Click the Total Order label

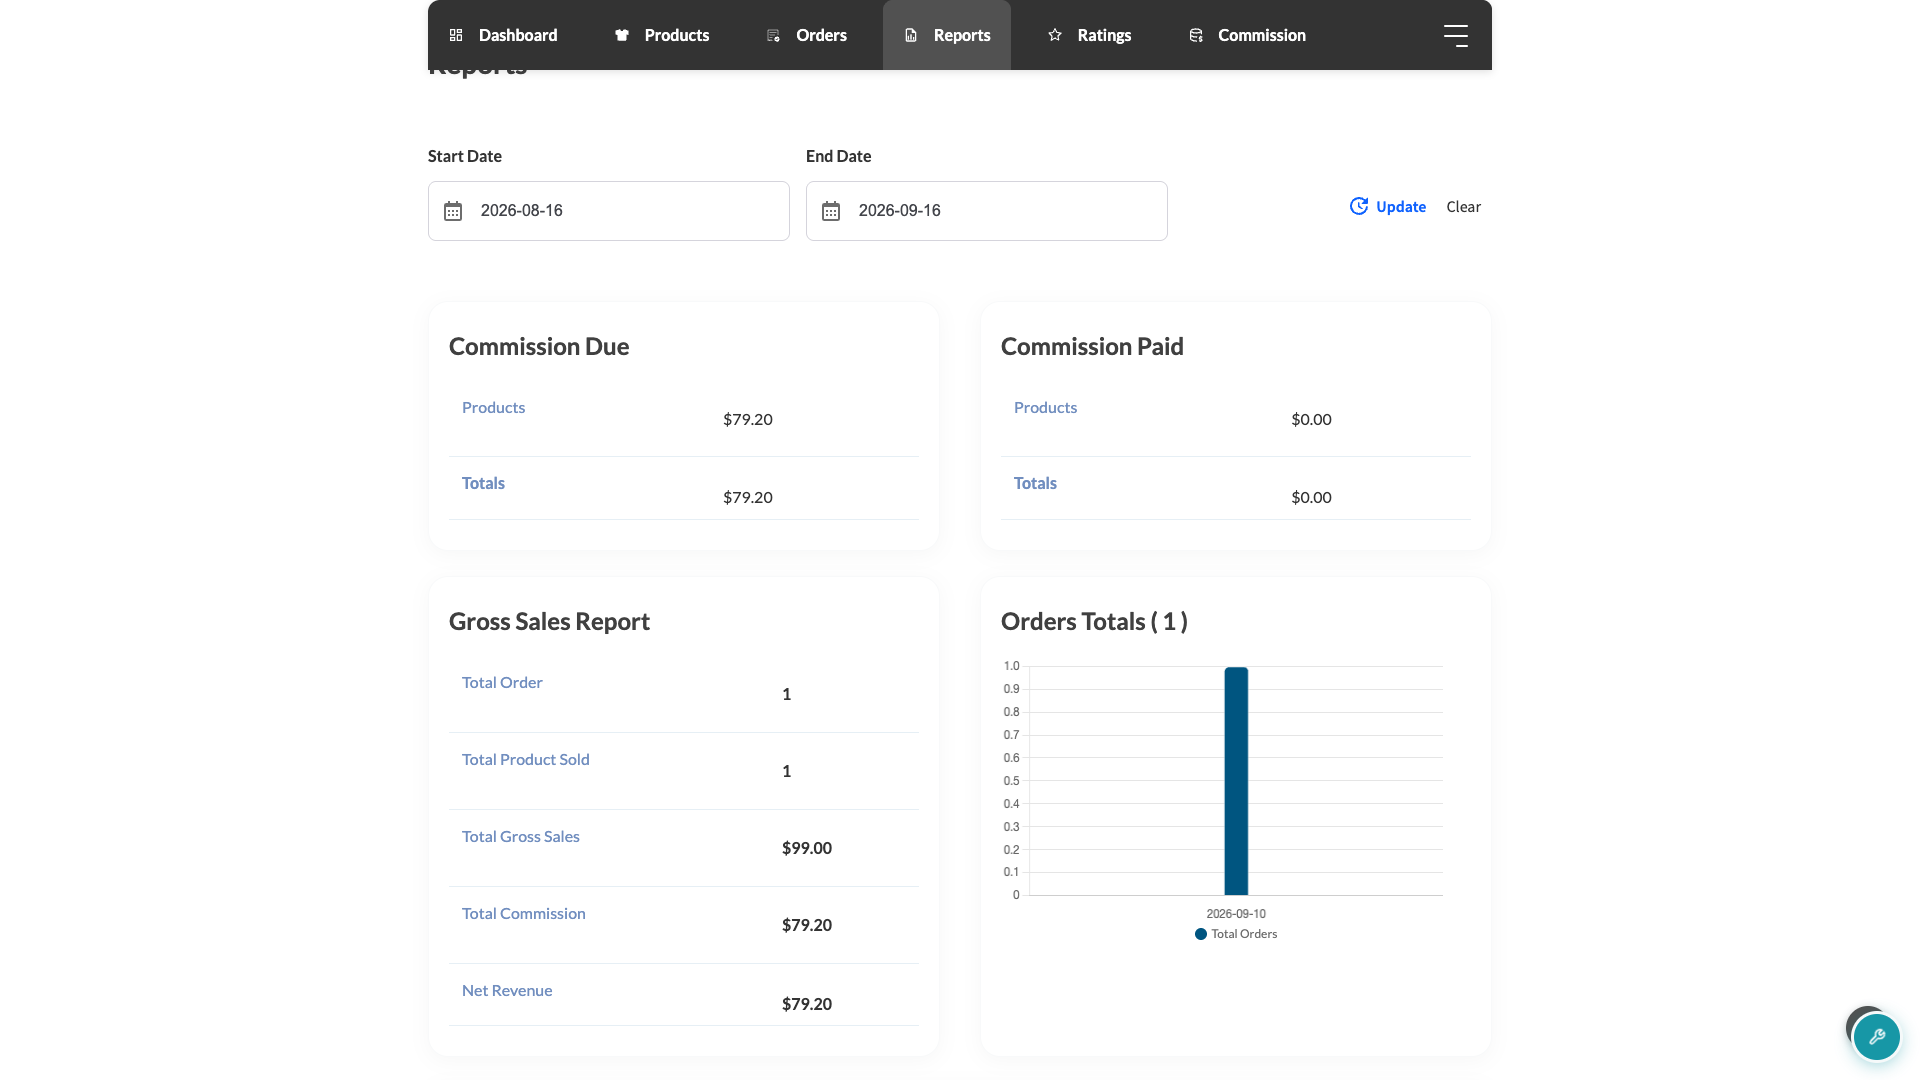(502, 683)
